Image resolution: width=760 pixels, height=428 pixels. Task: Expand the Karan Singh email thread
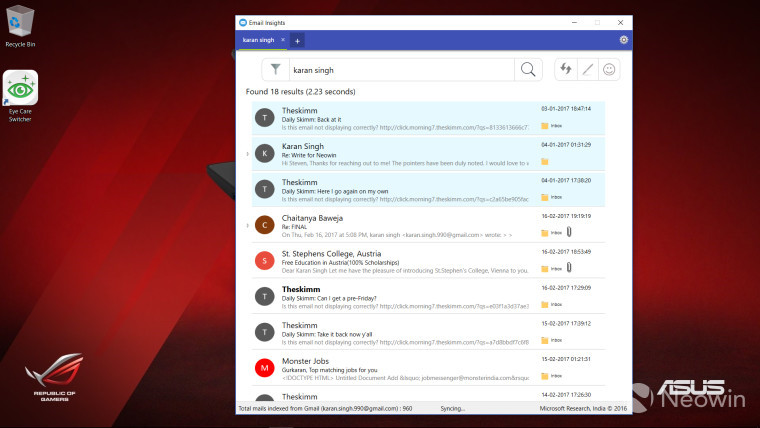pos(248,154)
